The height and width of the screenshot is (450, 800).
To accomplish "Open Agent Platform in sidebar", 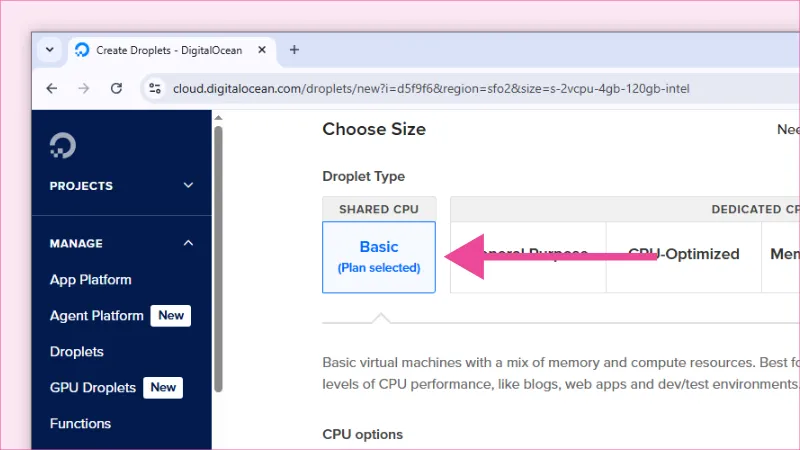I will click(96, 316).
